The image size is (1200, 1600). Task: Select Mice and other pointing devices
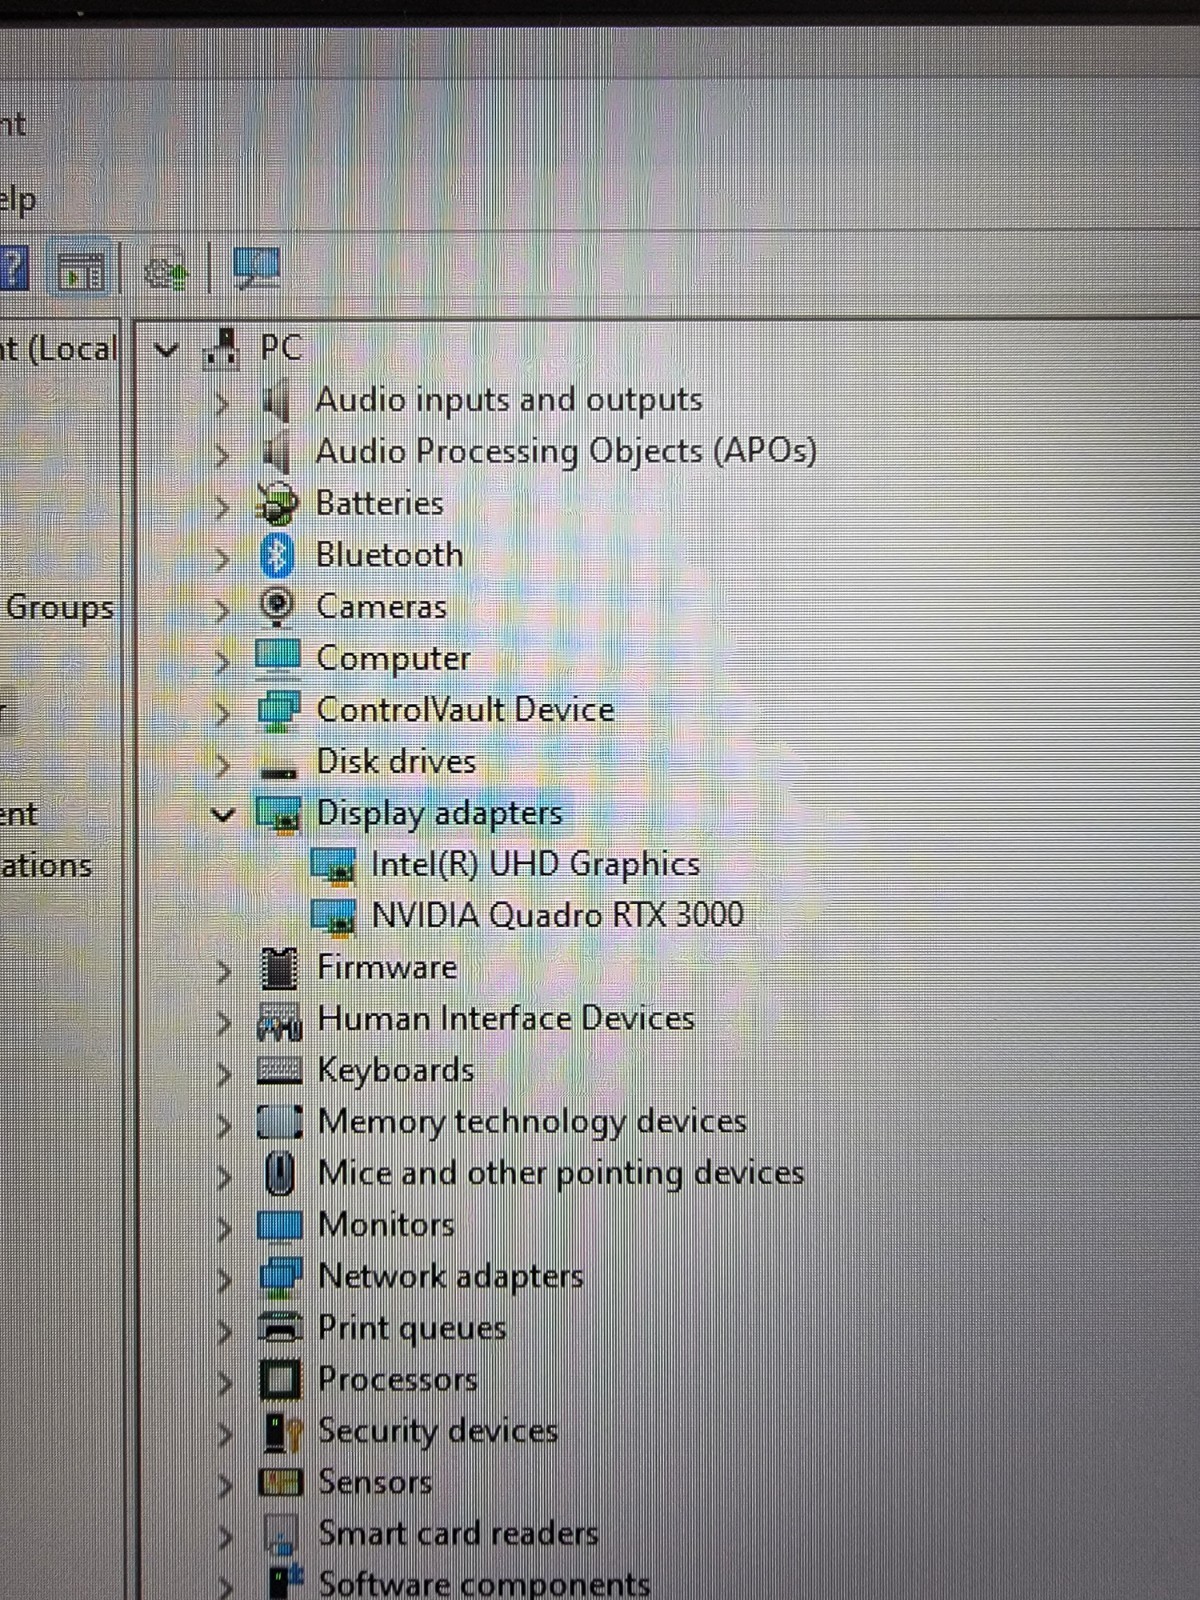[x=561, y=1173]
